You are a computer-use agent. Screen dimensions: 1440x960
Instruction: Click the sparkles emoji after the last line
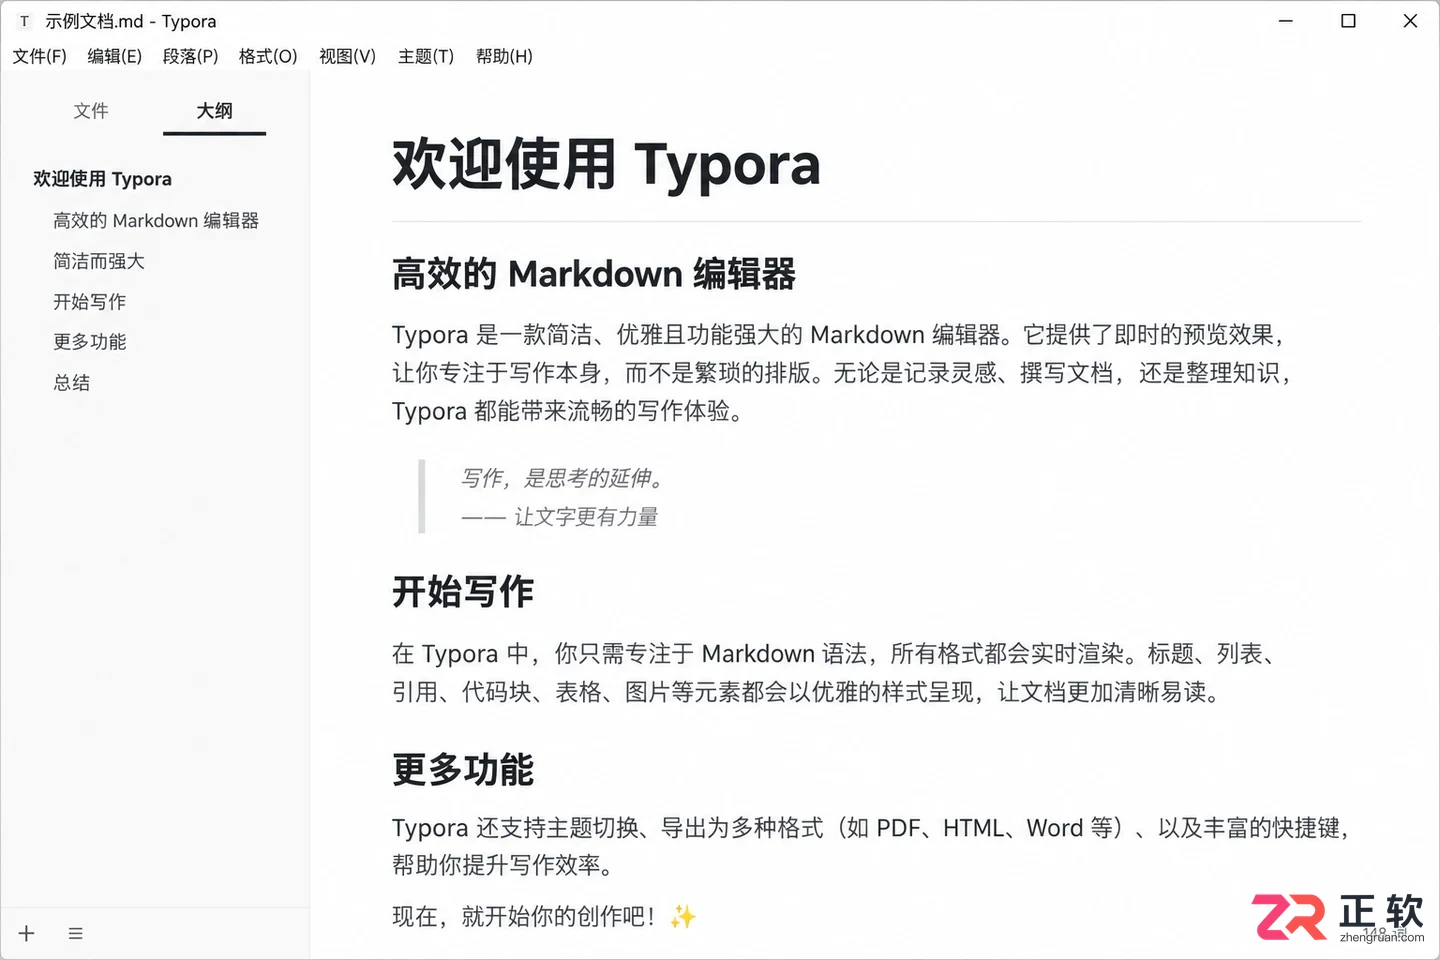683,916
